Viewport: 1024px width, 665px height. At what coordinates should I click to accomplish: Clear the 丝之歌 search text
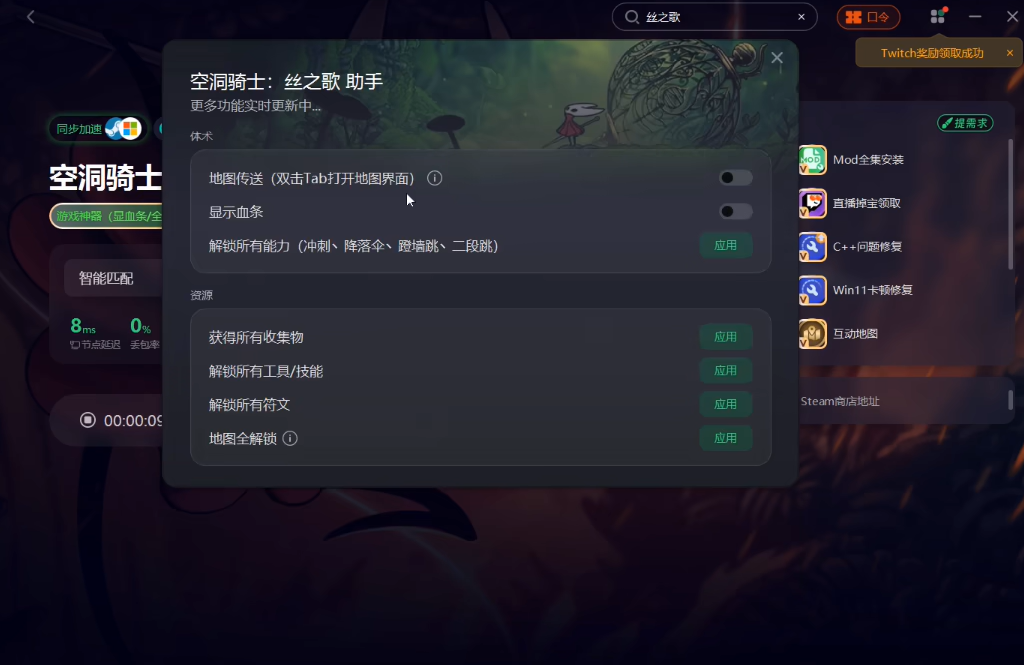pyautogui.click(x=801, y=17)
